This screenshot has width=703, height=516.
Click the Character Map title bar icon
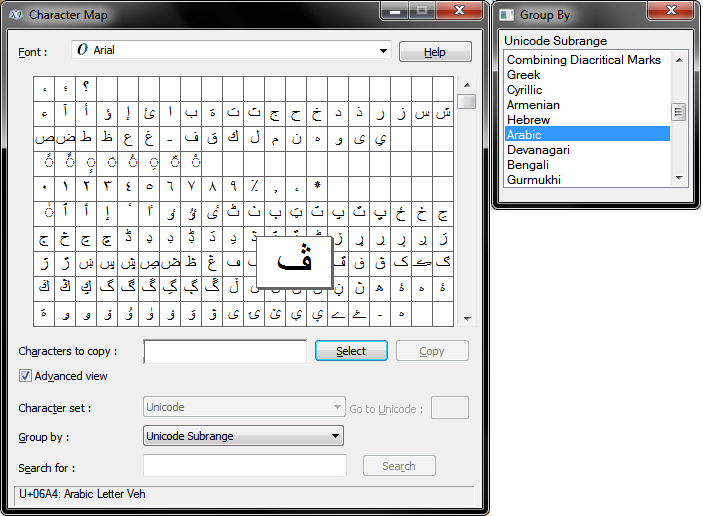16,15
